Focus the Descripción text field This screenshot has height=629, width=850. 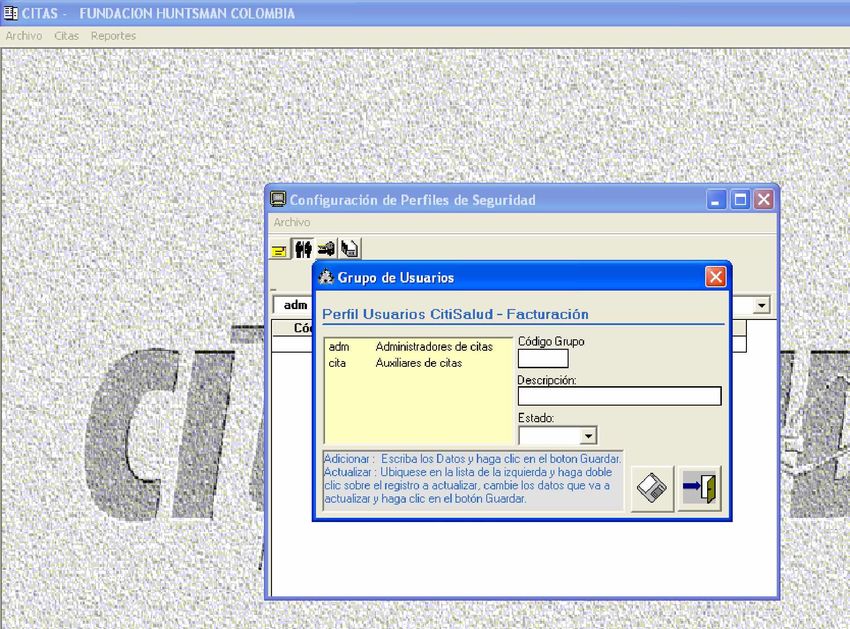[619, 397]
